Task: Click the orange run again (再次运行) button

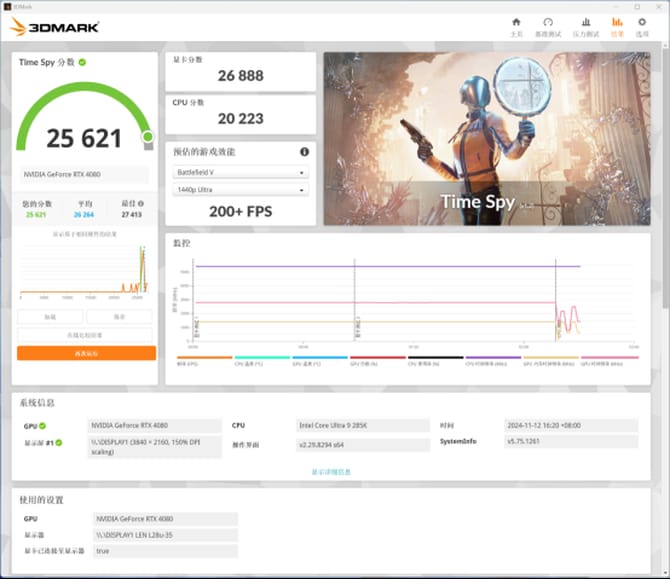Action: point(86,353)
